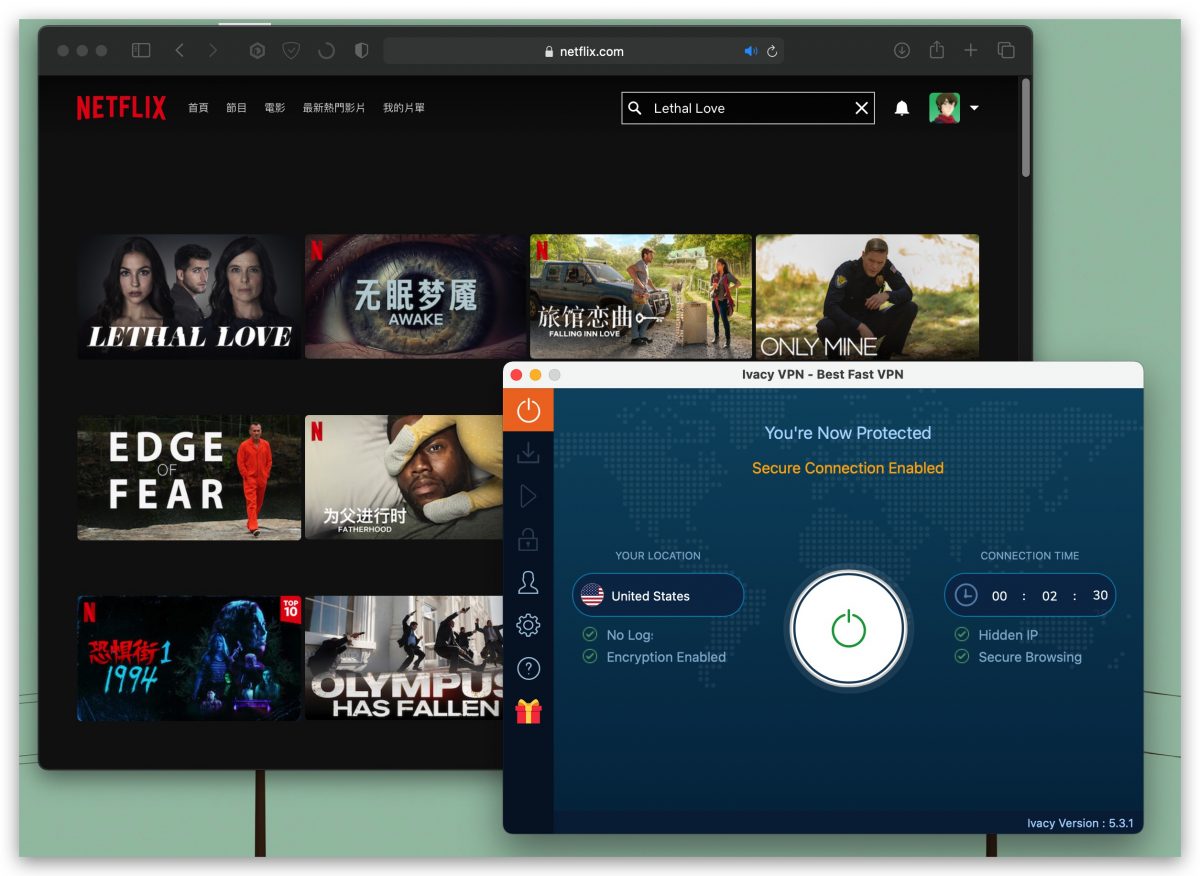
Task: Click the Secure Browsing check item
Action: [1018, 657]
